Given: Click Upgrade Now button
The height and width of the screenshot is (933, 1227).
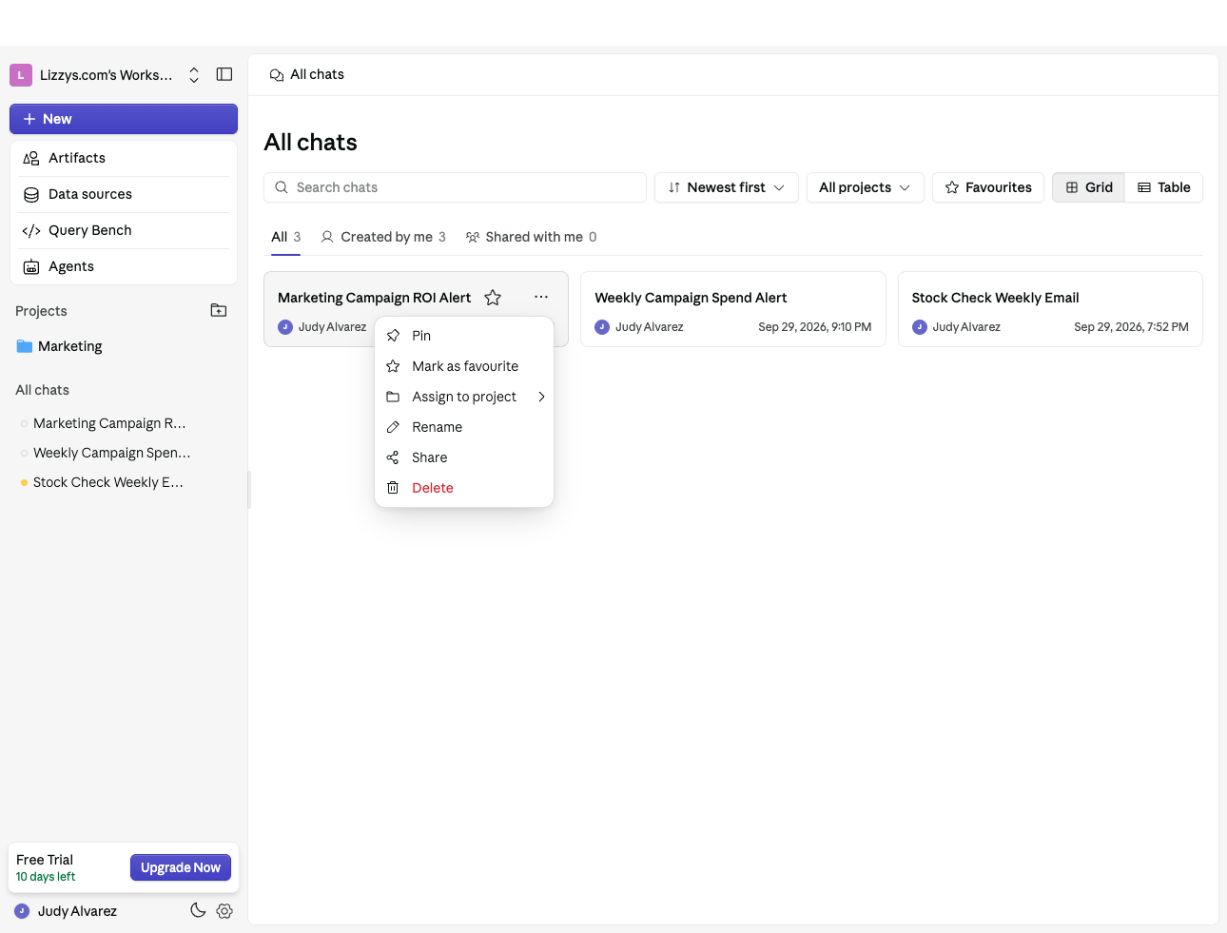Looking at the screenshot, I should click(180, 868).
